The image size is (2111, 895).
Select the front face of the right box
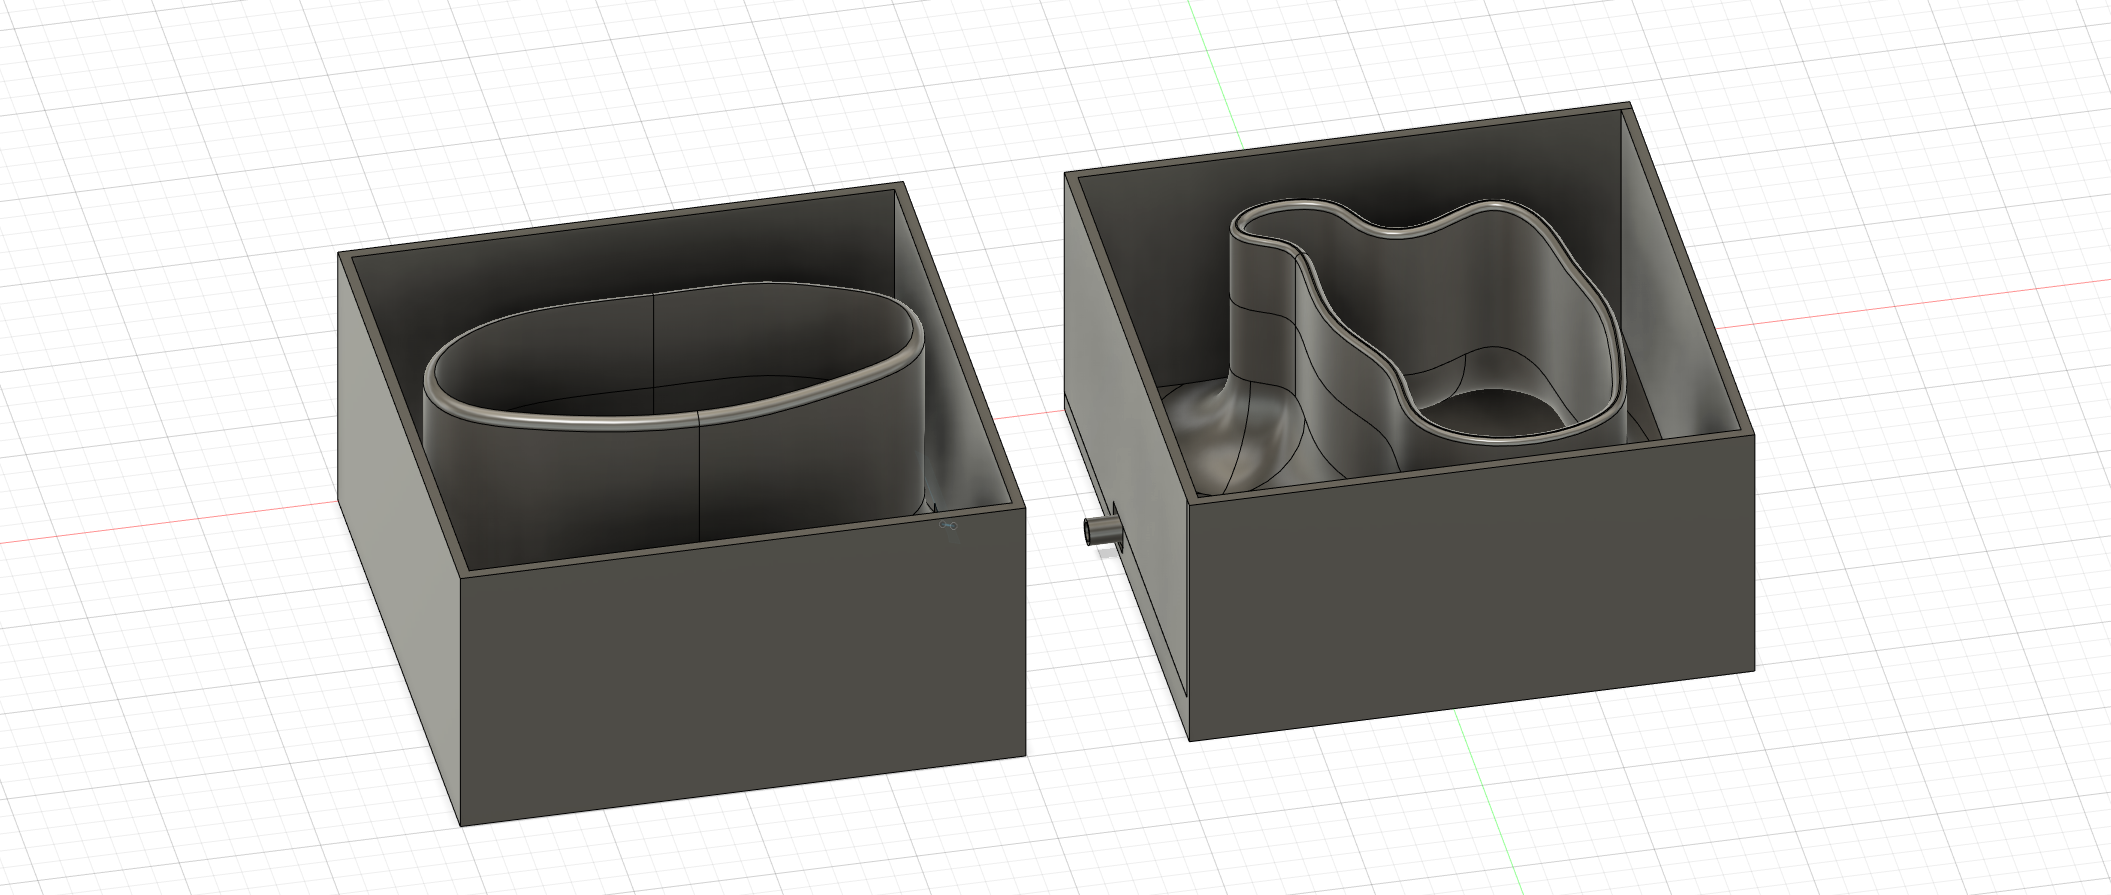pyautogui.click(x=1471, y=586)
